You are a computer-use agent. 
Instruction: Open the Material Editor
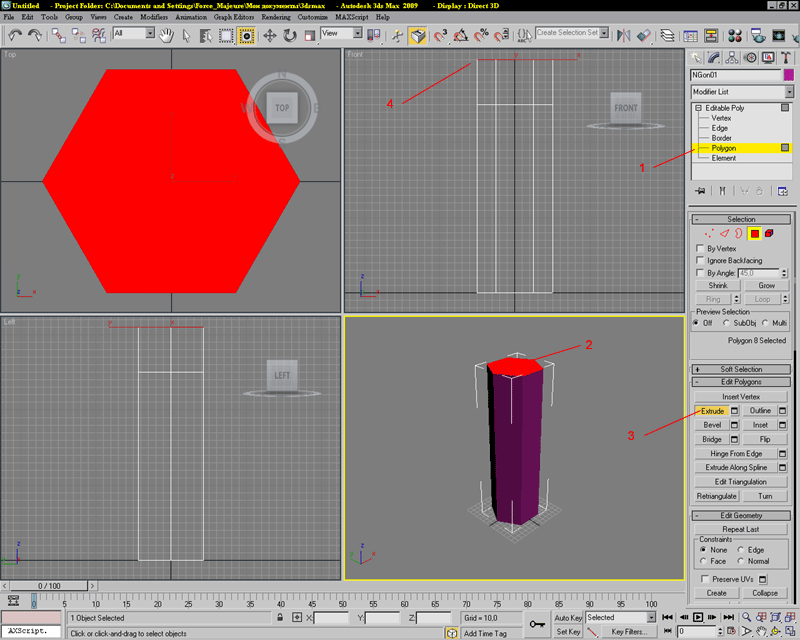click(x=735, y=35)
